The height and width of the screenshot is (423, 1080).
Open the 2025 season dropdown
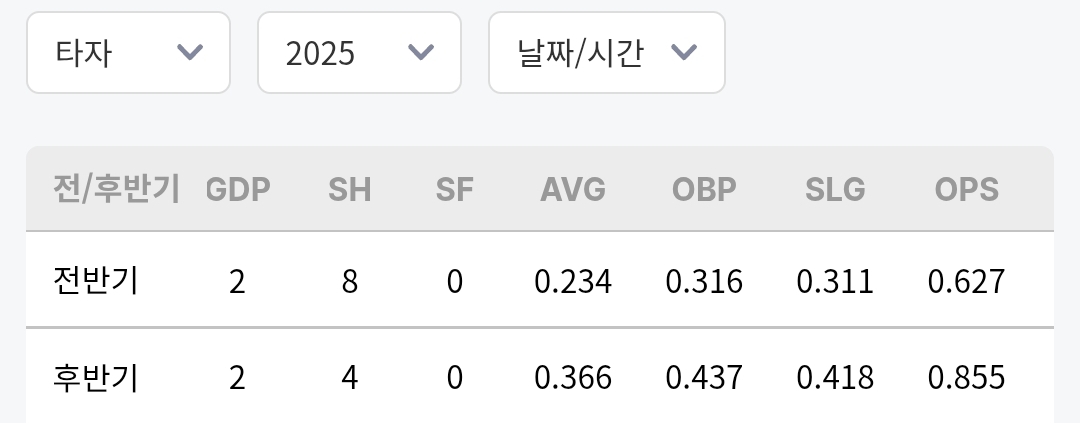coord(359,53)
